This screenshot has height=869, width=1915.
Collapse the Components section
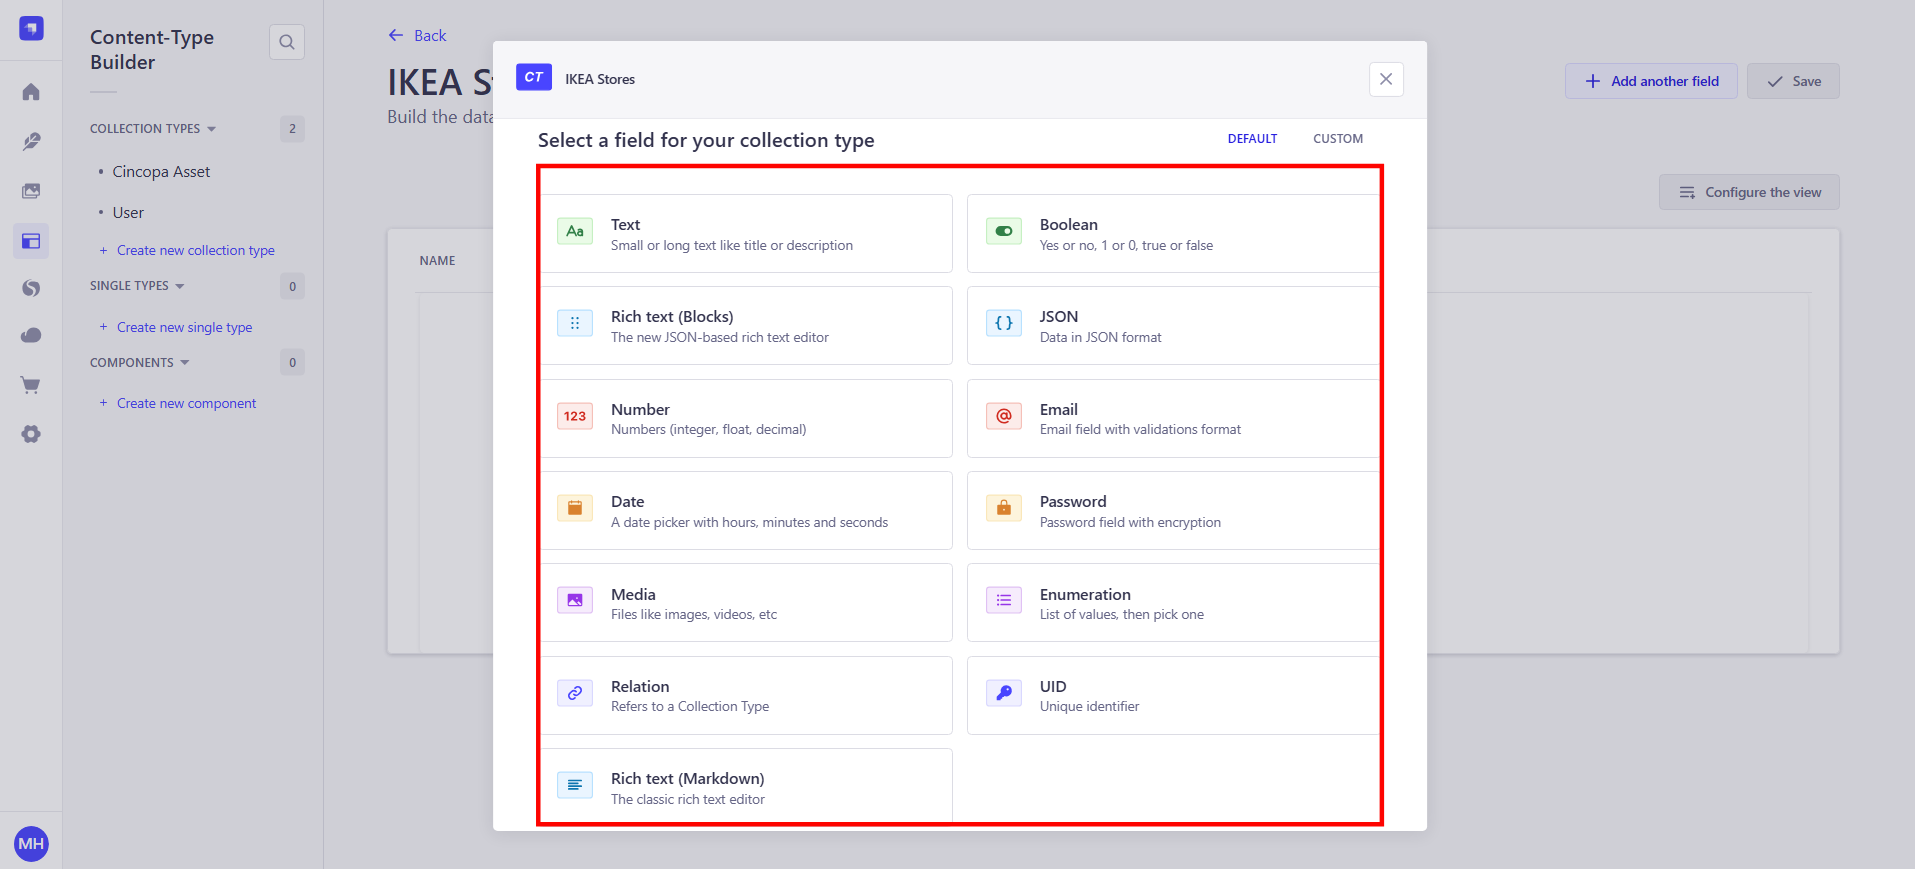pos(140,363)
